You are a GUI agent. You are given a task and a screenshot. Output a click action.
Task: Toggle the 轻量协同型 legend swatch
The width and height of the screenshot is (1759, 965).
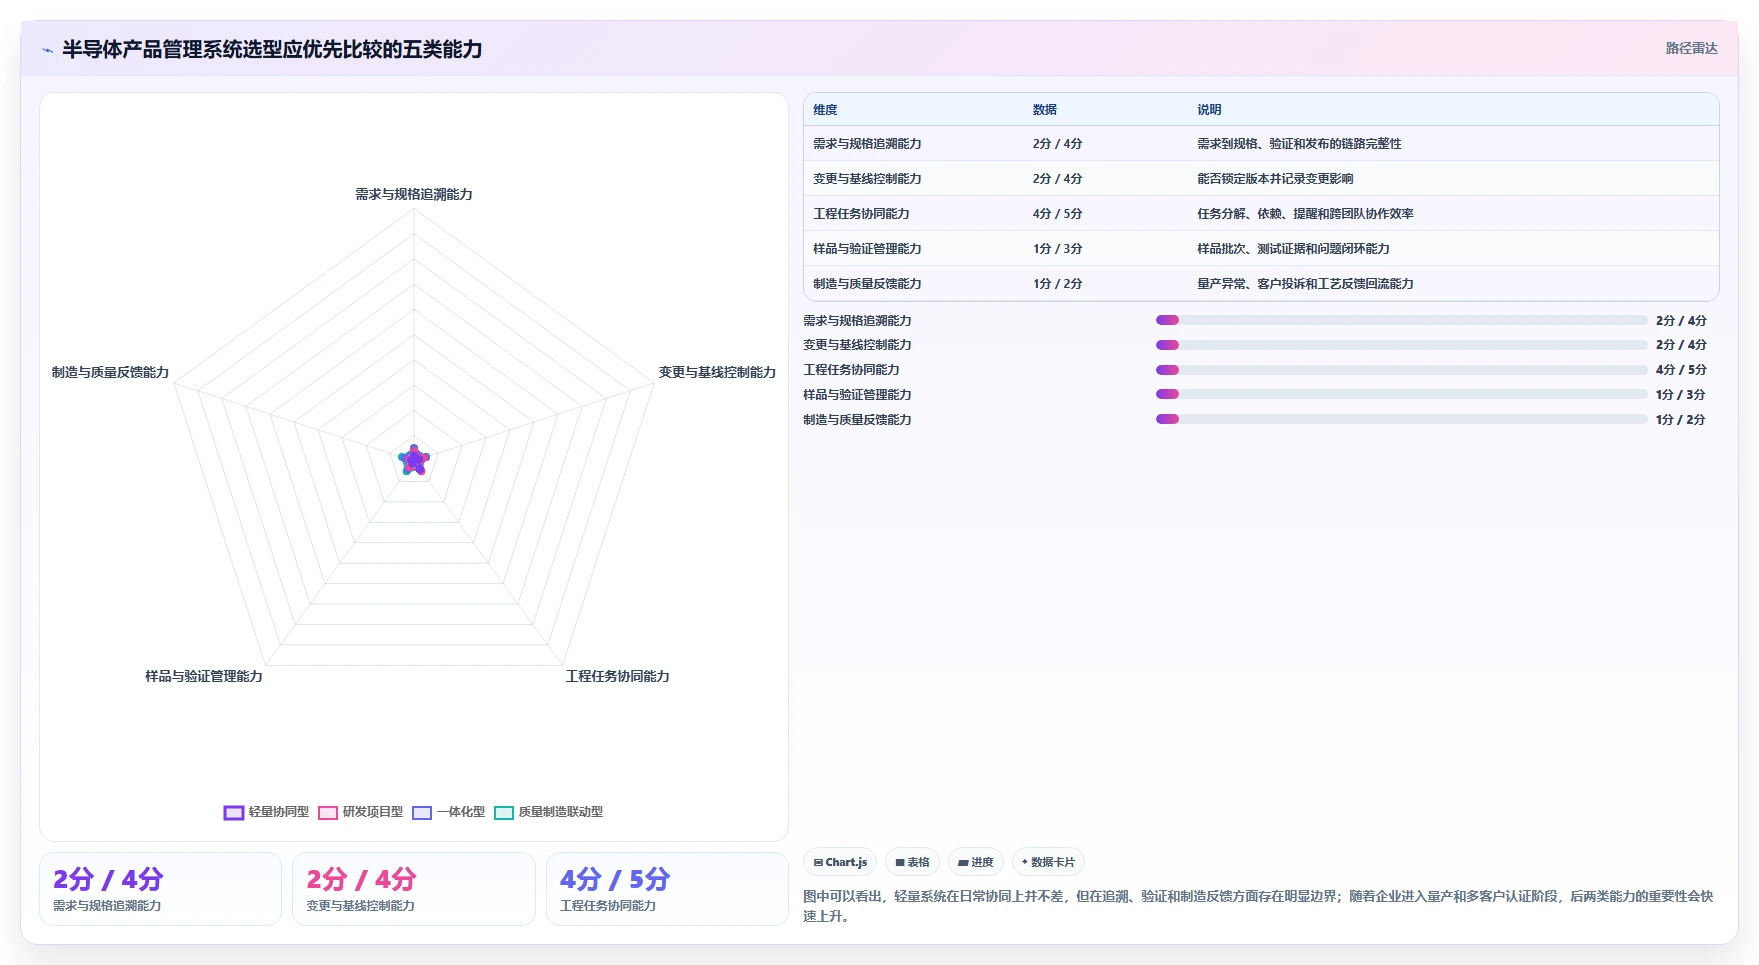[x=234, y=813]
